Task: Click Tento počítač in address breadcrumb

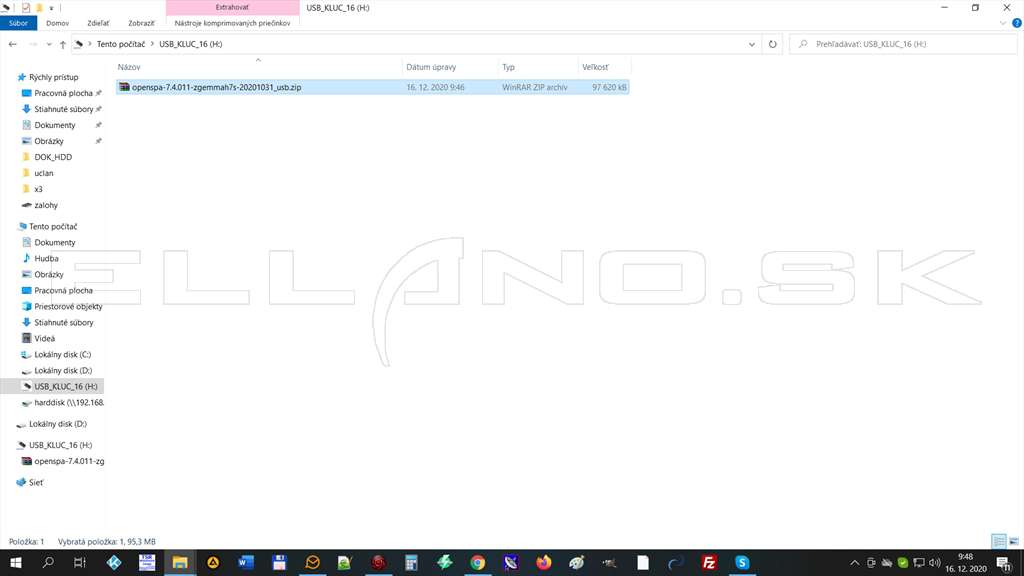Action: pyautogui.click(x=121, y=44)
